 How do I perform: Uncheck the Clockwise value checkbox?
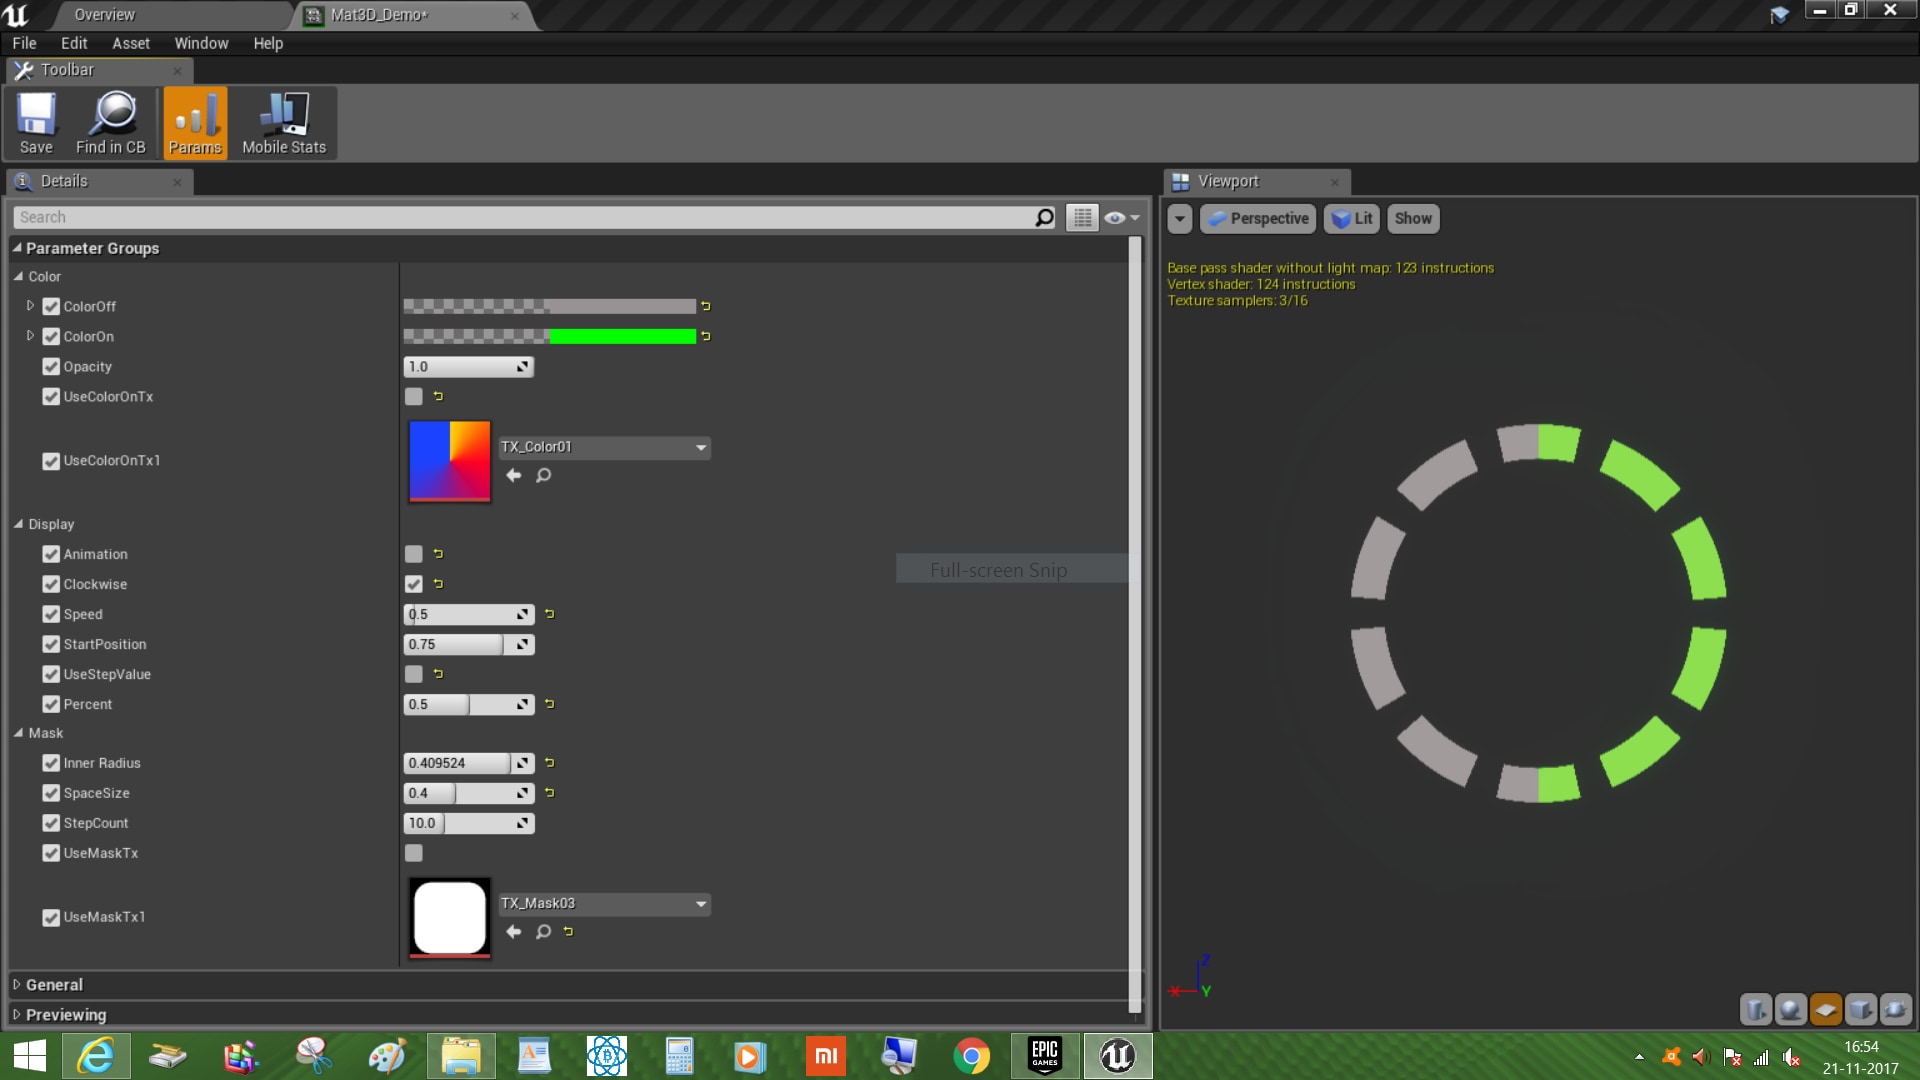click(413, 584)
